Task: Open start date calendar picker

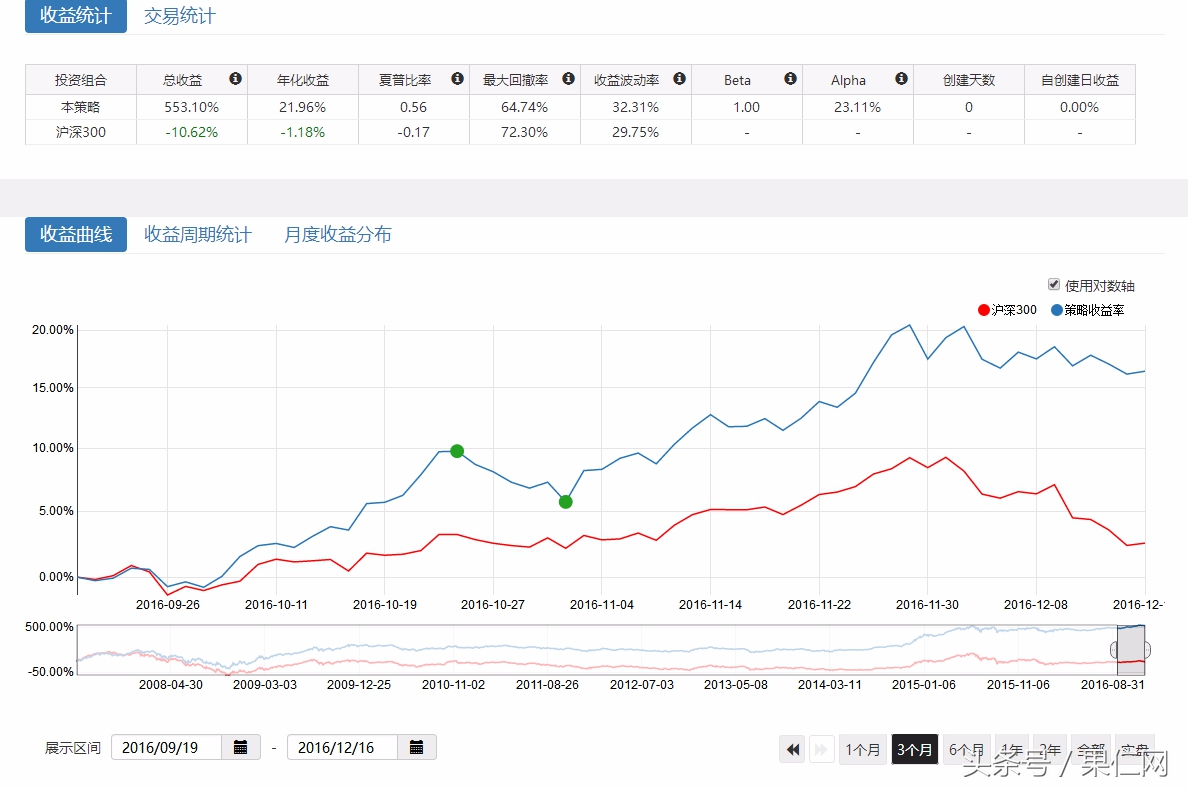Action: tap(241, 747)
